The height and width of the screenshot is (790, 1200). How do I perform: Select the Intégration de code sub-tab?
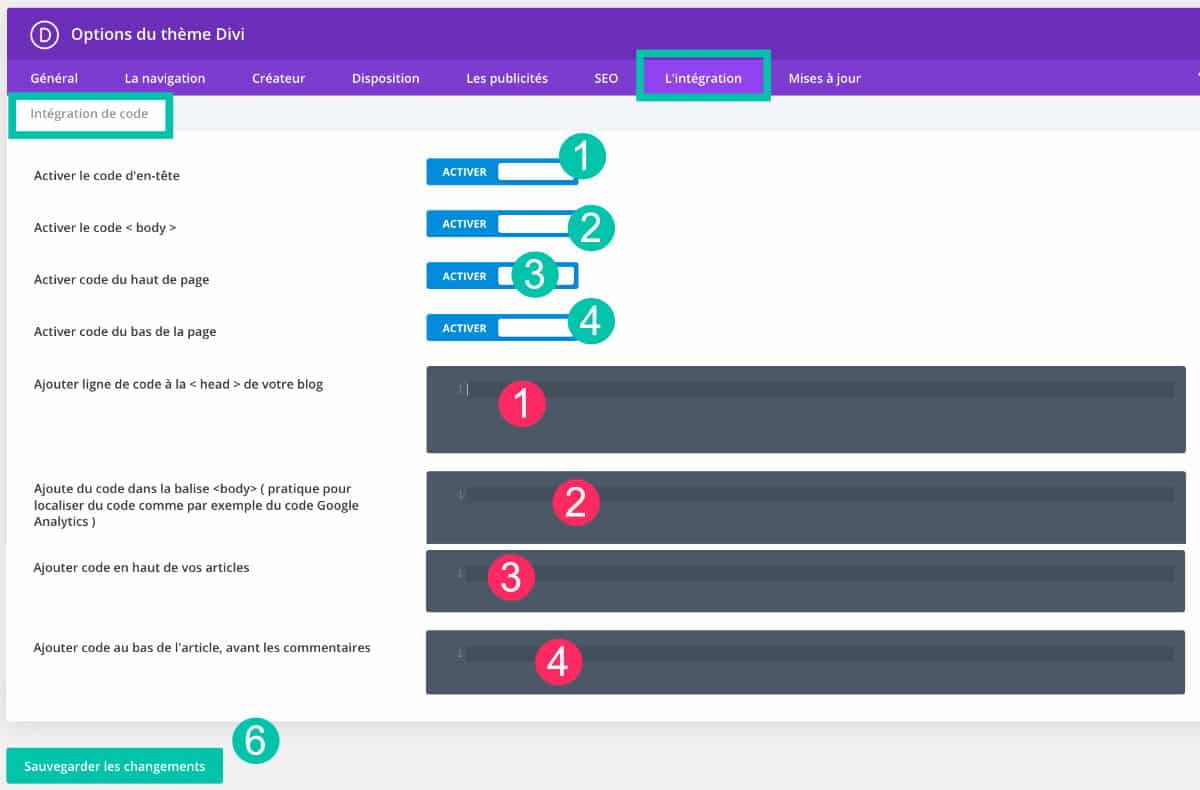[x=89, y=114]
